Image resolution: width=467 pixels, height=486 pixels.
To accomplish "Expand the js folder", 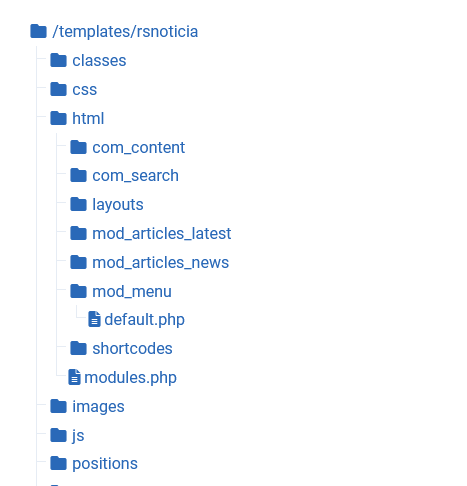I will [78, 435].
